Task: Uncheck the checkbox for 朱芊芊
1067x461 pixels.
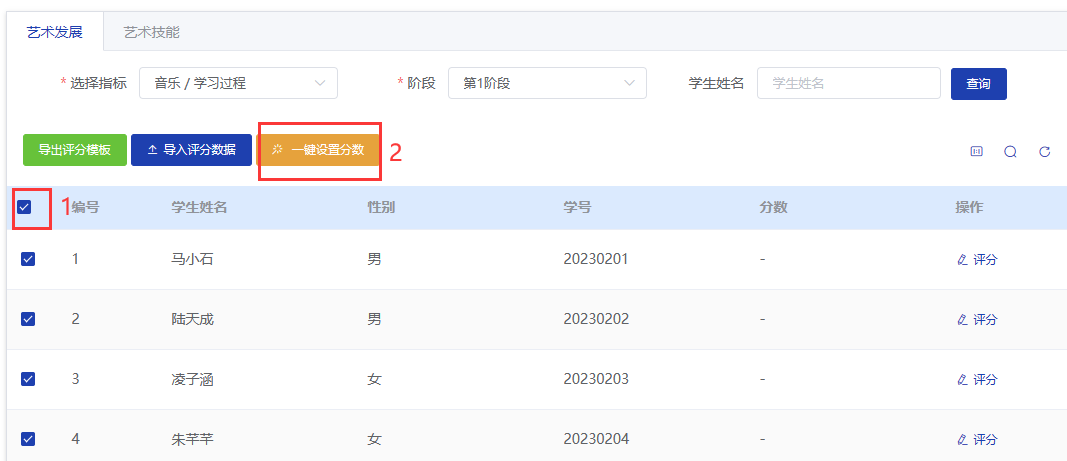Action: pyautogui.click(x=28, y=439)
